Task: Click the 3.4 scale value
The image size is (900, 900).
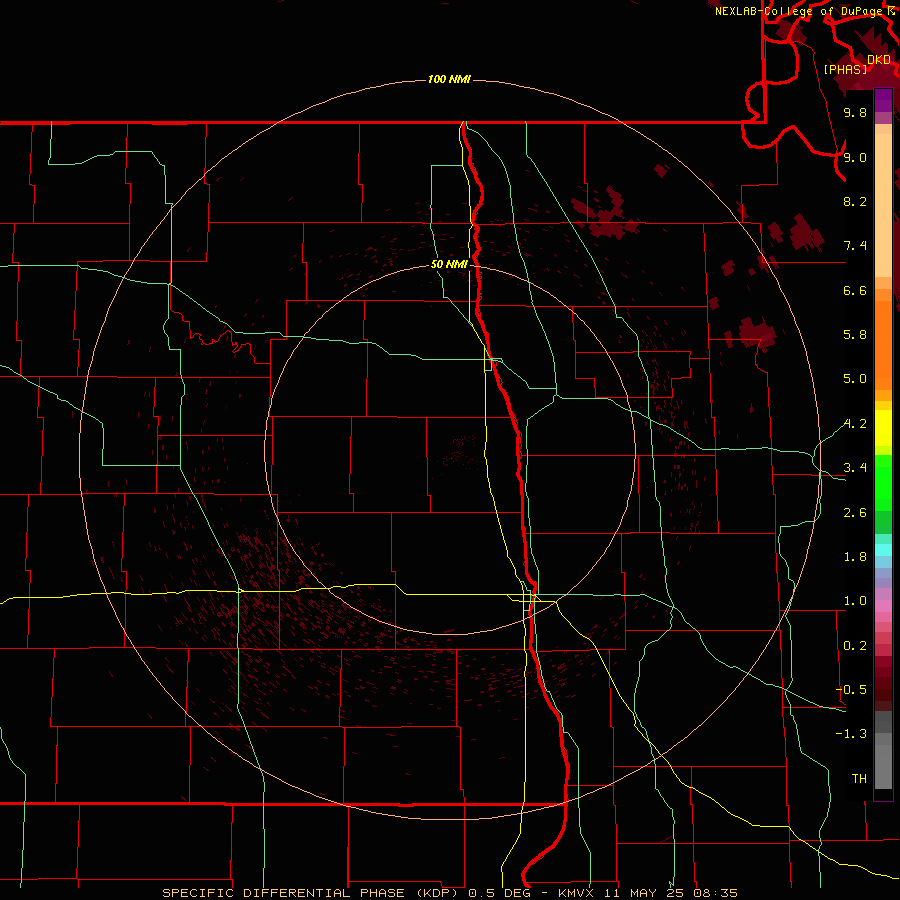Action: tap(855, 468)
